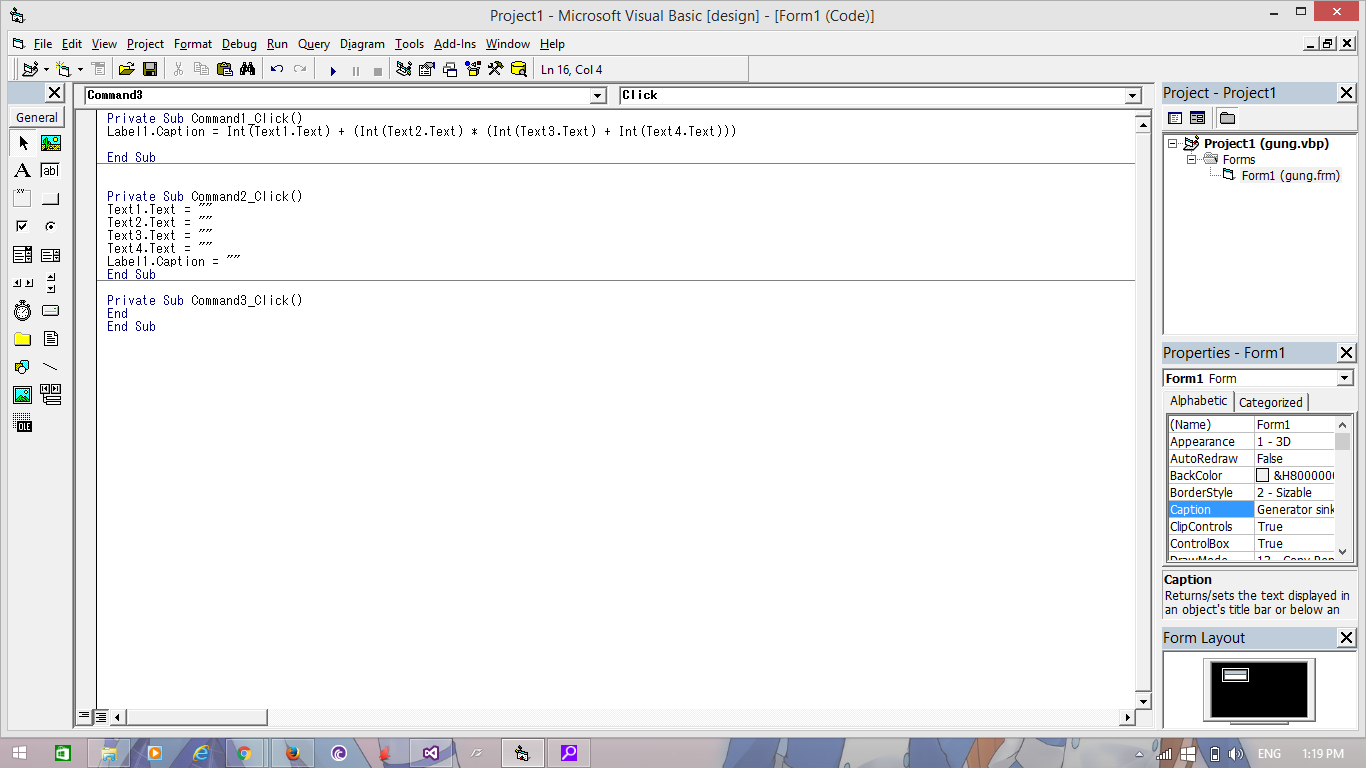This screenshot has height=768, width=1366.
Task: Click the General toolbox tab button
Action: [x=37, y=118]
